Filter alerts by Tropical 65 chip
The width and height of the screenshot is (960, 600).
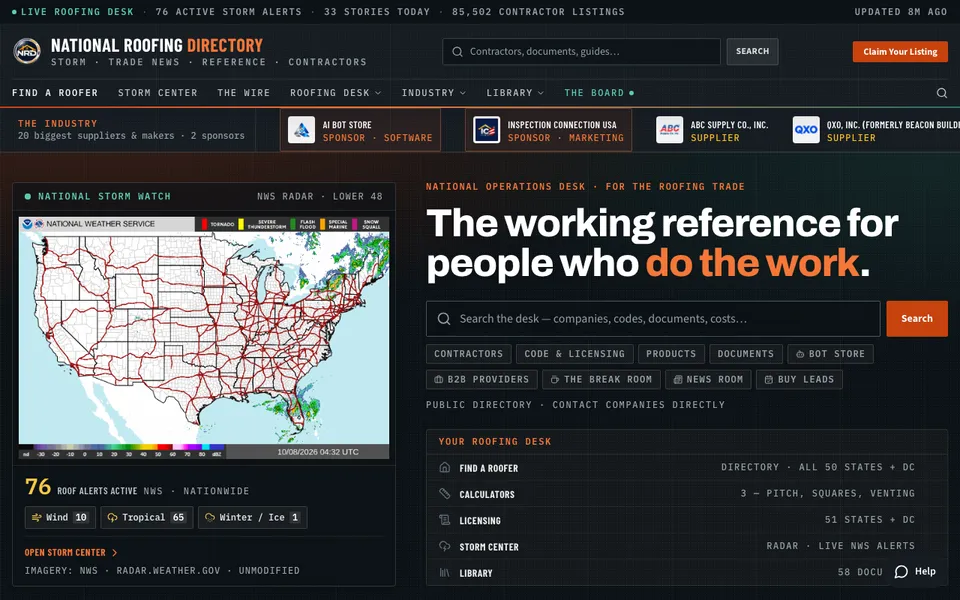147,517
